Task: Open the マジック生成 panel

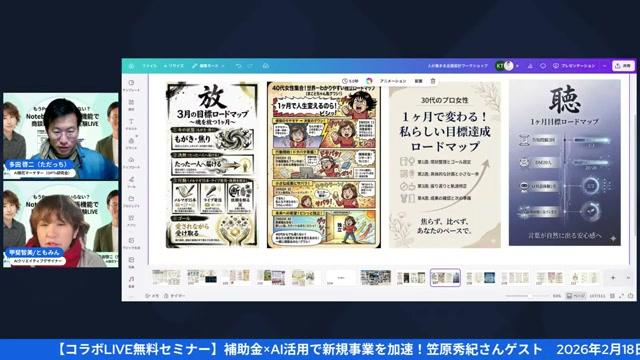Action: [131, 243]
